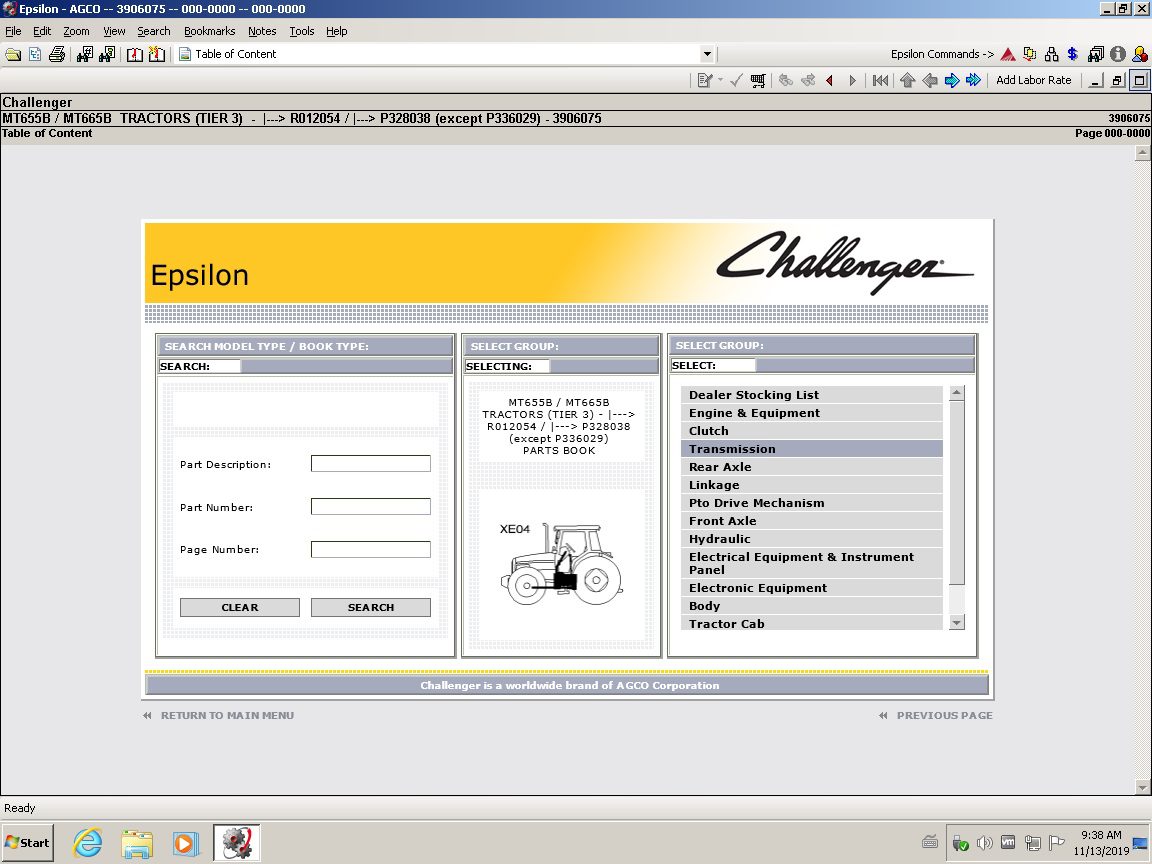Click the red AGCO triangle command icon
Image resolution: width=1152 pixels, height=864 pixels.
pos(1008,54)
